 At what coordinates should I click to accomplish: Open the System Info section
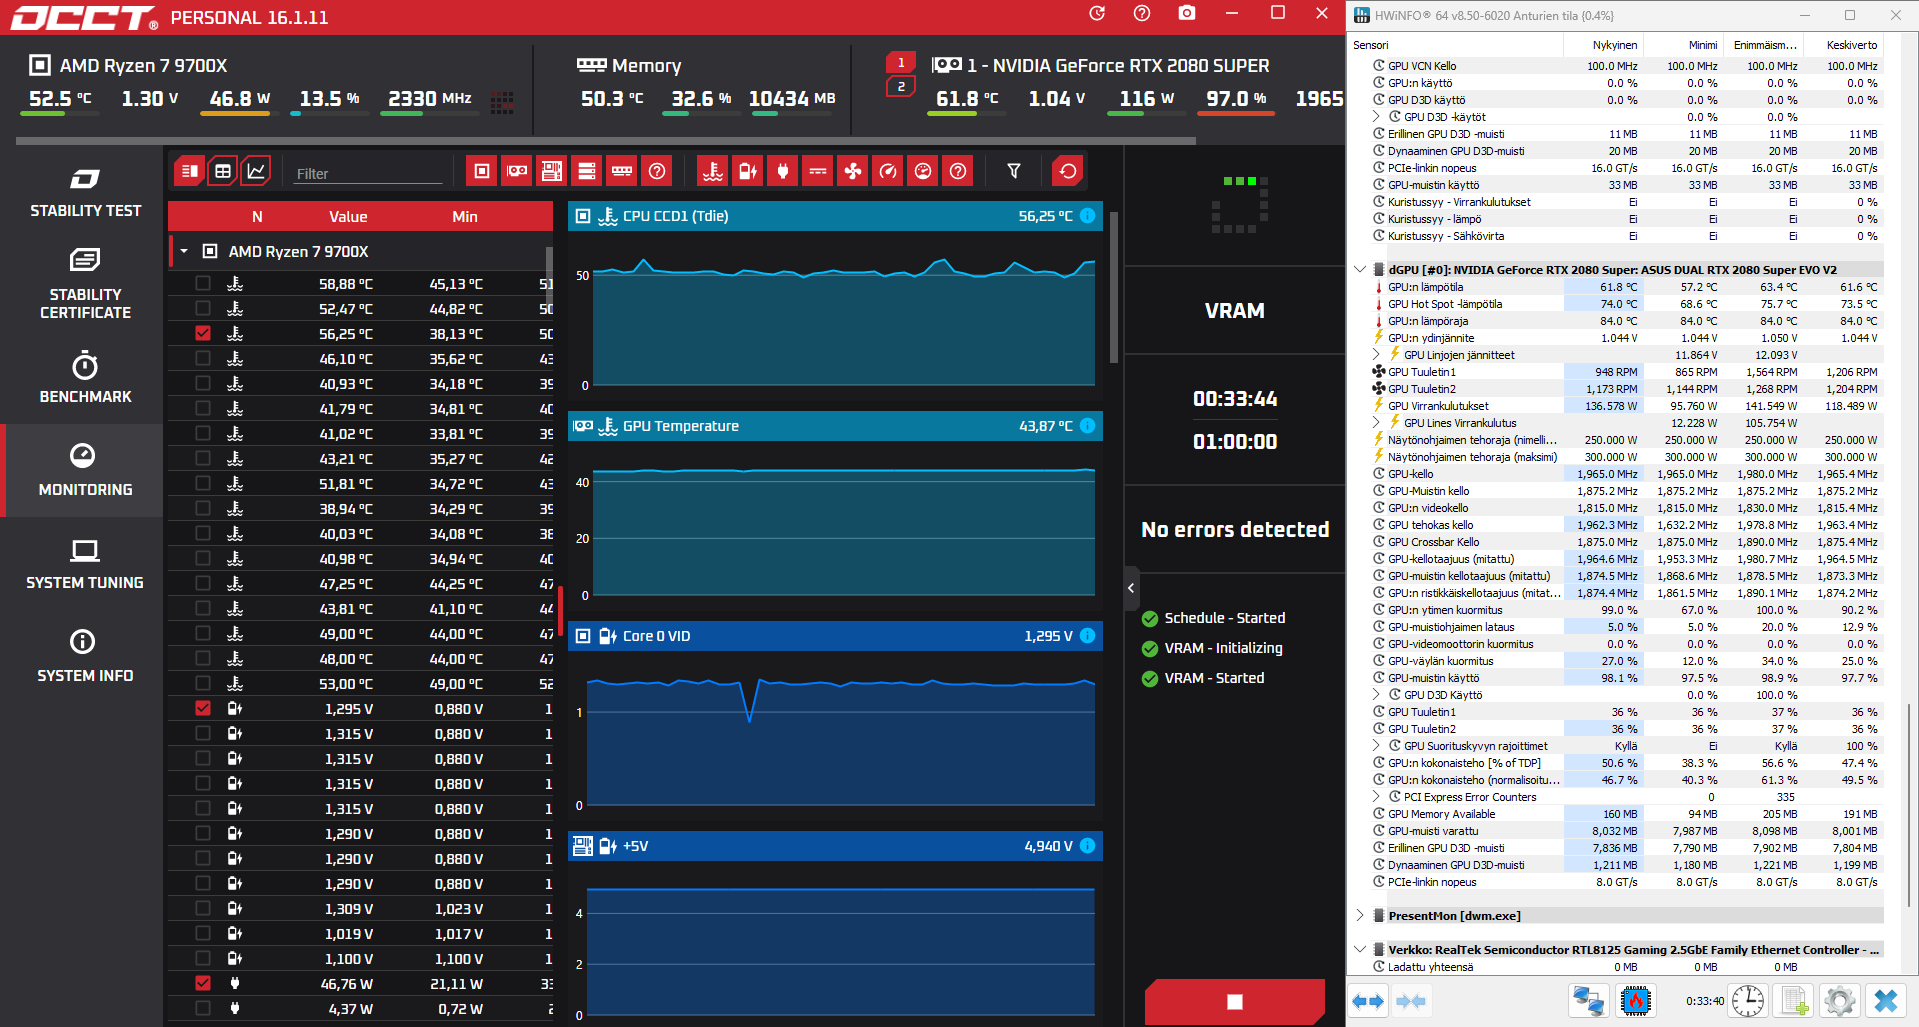click(85, 656)
